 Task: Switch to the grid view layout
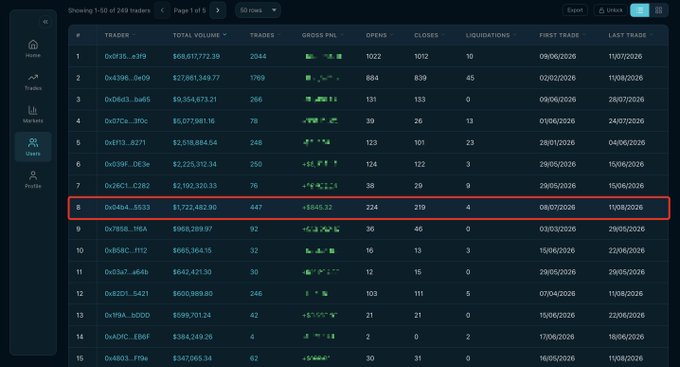659,10
